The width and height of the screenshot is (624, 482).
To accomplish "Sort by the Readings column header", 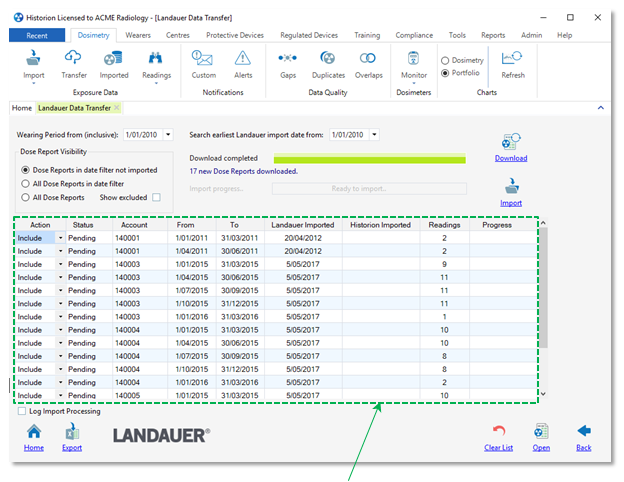I will 444,225.
